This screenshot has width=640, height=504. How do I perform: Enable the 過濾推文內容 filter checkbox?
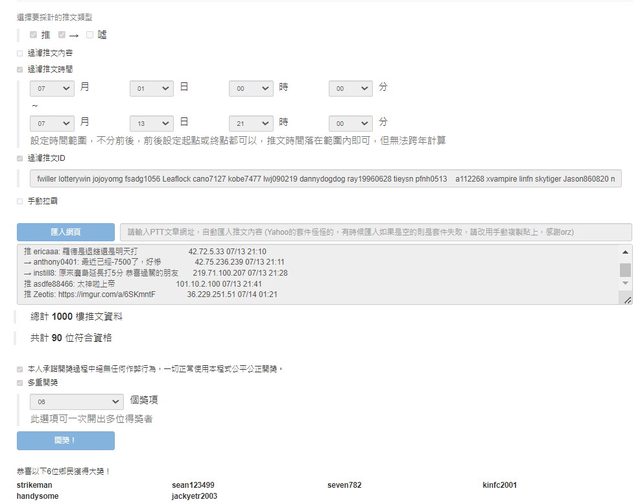pyautogui.click(x=19, y=53)
